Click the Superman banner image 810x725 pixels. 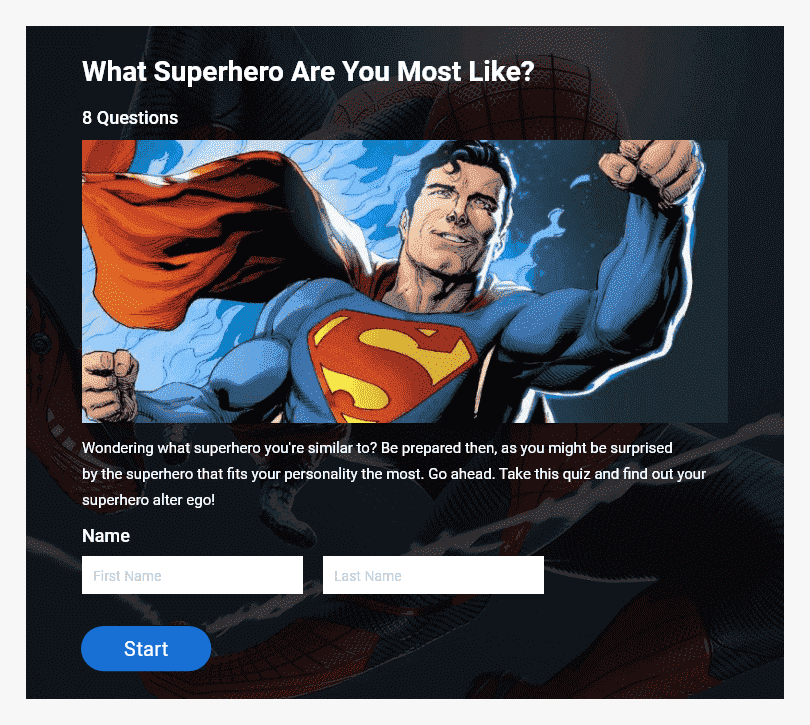[x=404, y=281]
